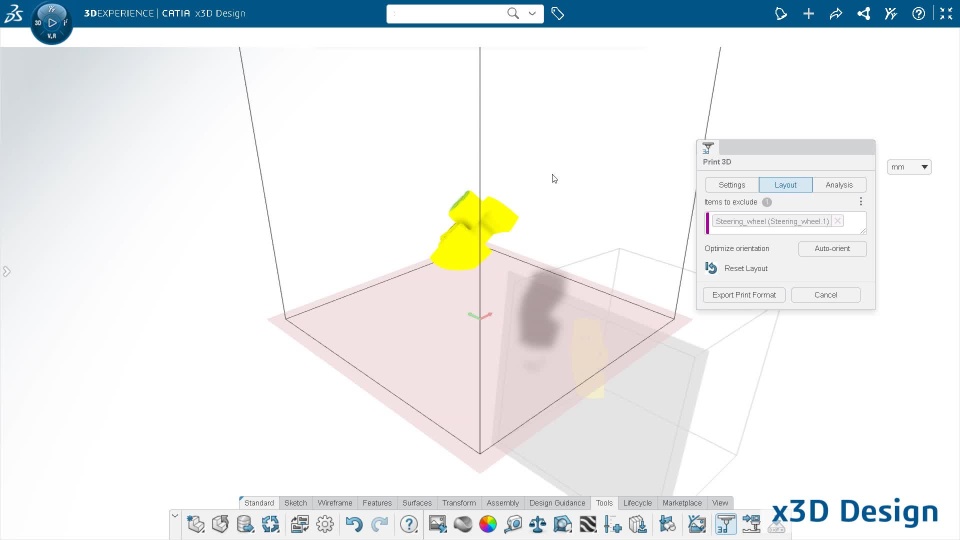Click the plus Add icon in top bar
Image resolution: width=960 pixels, height=540 pixels.
809,13
